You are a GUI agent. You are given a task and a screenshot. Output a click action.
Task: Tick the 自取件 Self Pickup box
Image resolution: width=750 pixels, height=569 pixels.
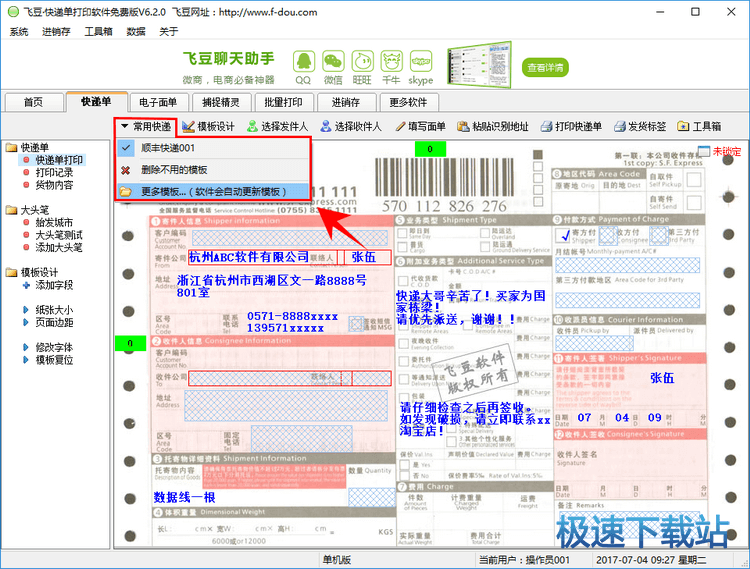[x=694, y=180]
